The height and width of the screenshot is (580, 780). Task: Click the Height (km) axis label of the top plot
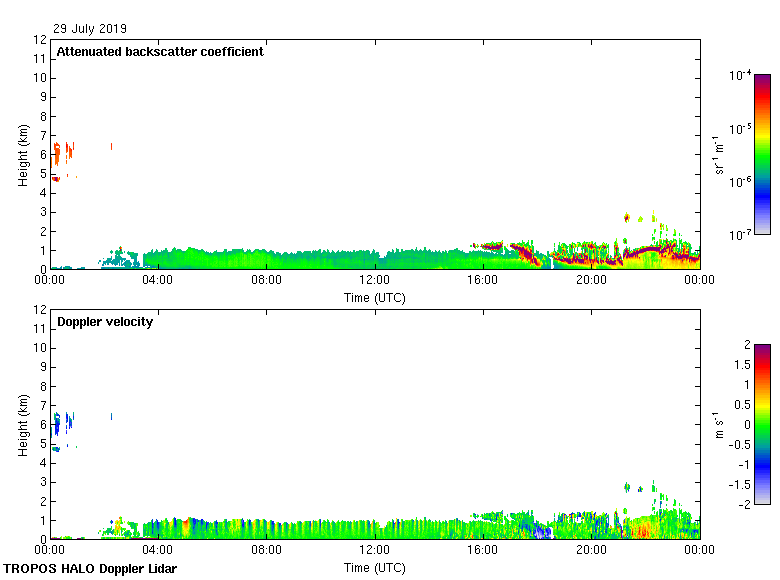[x=23, y=154]
